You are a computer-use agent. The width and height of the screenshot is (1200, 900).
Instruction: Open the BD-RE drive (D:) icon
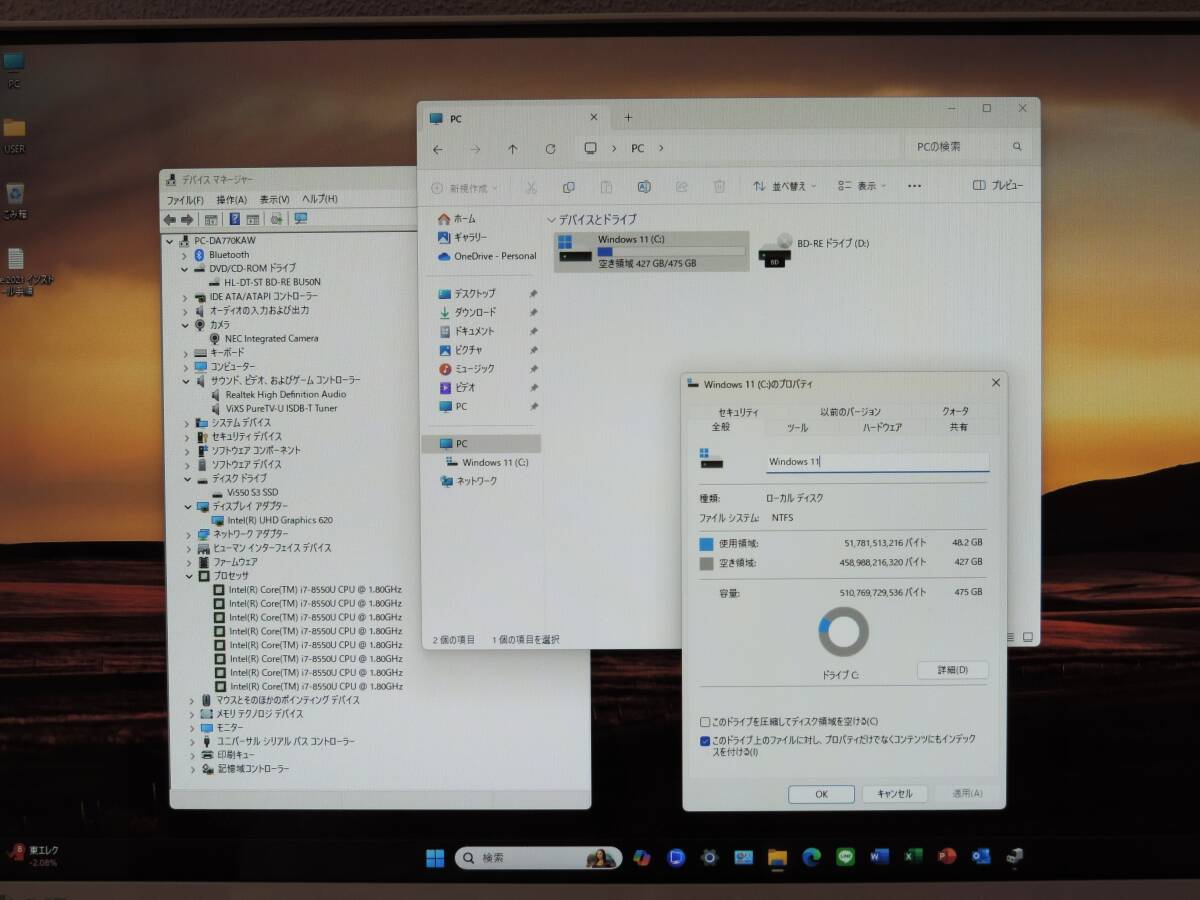tap(776, 249)
